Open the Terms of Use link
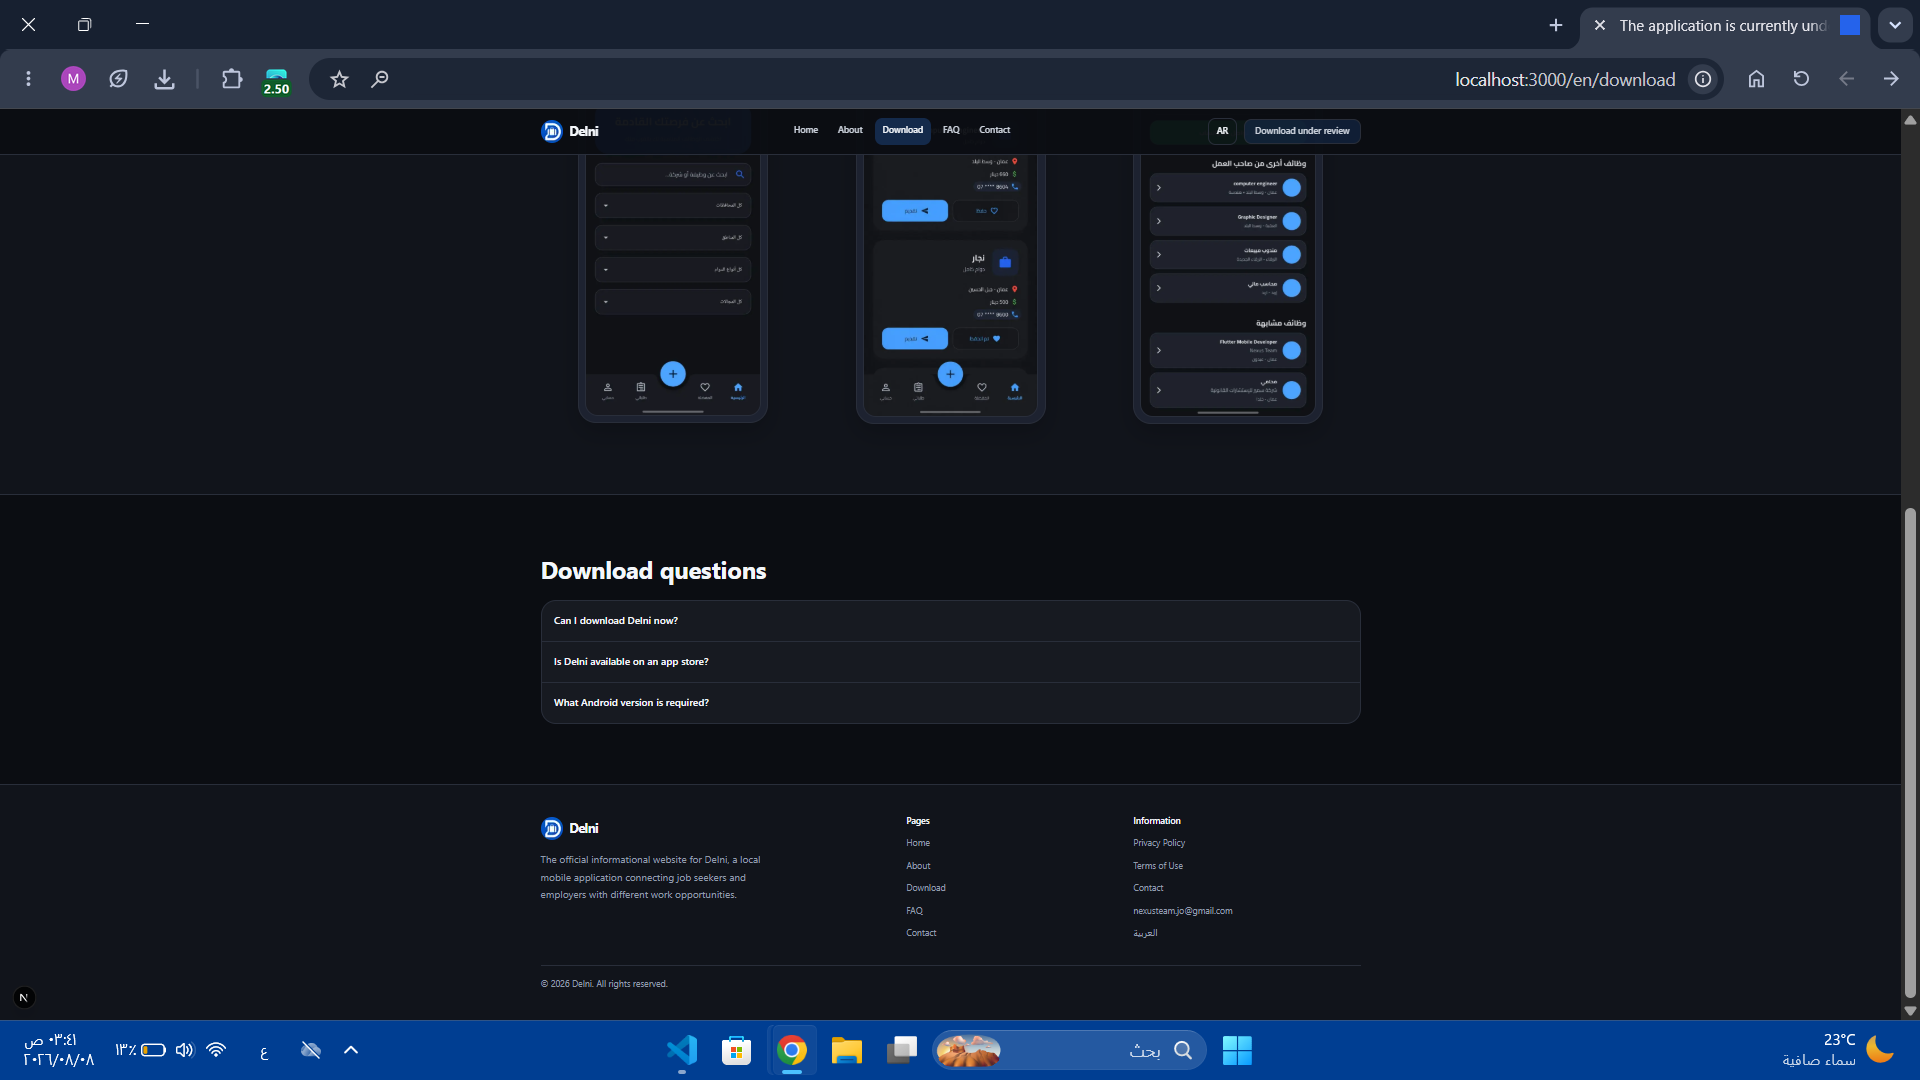 pyautogui.click(x=1157, y=866)
